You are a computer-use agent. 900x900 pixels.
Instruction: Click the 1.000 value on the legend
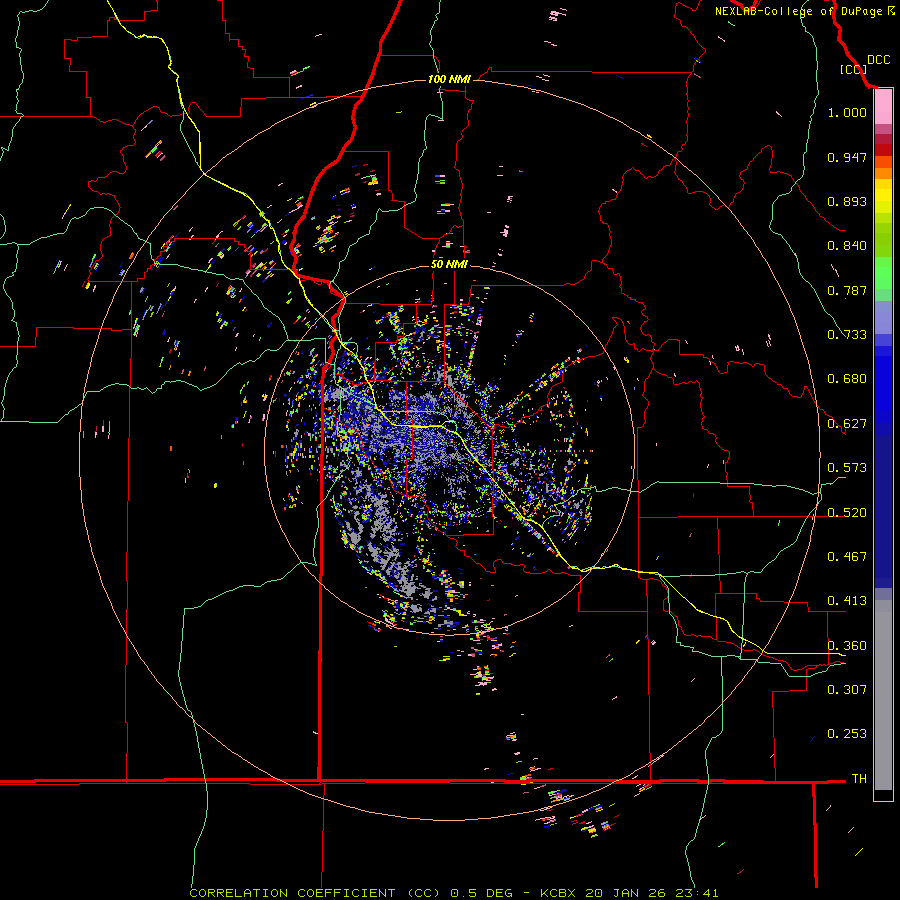click(x=847, y=112)
